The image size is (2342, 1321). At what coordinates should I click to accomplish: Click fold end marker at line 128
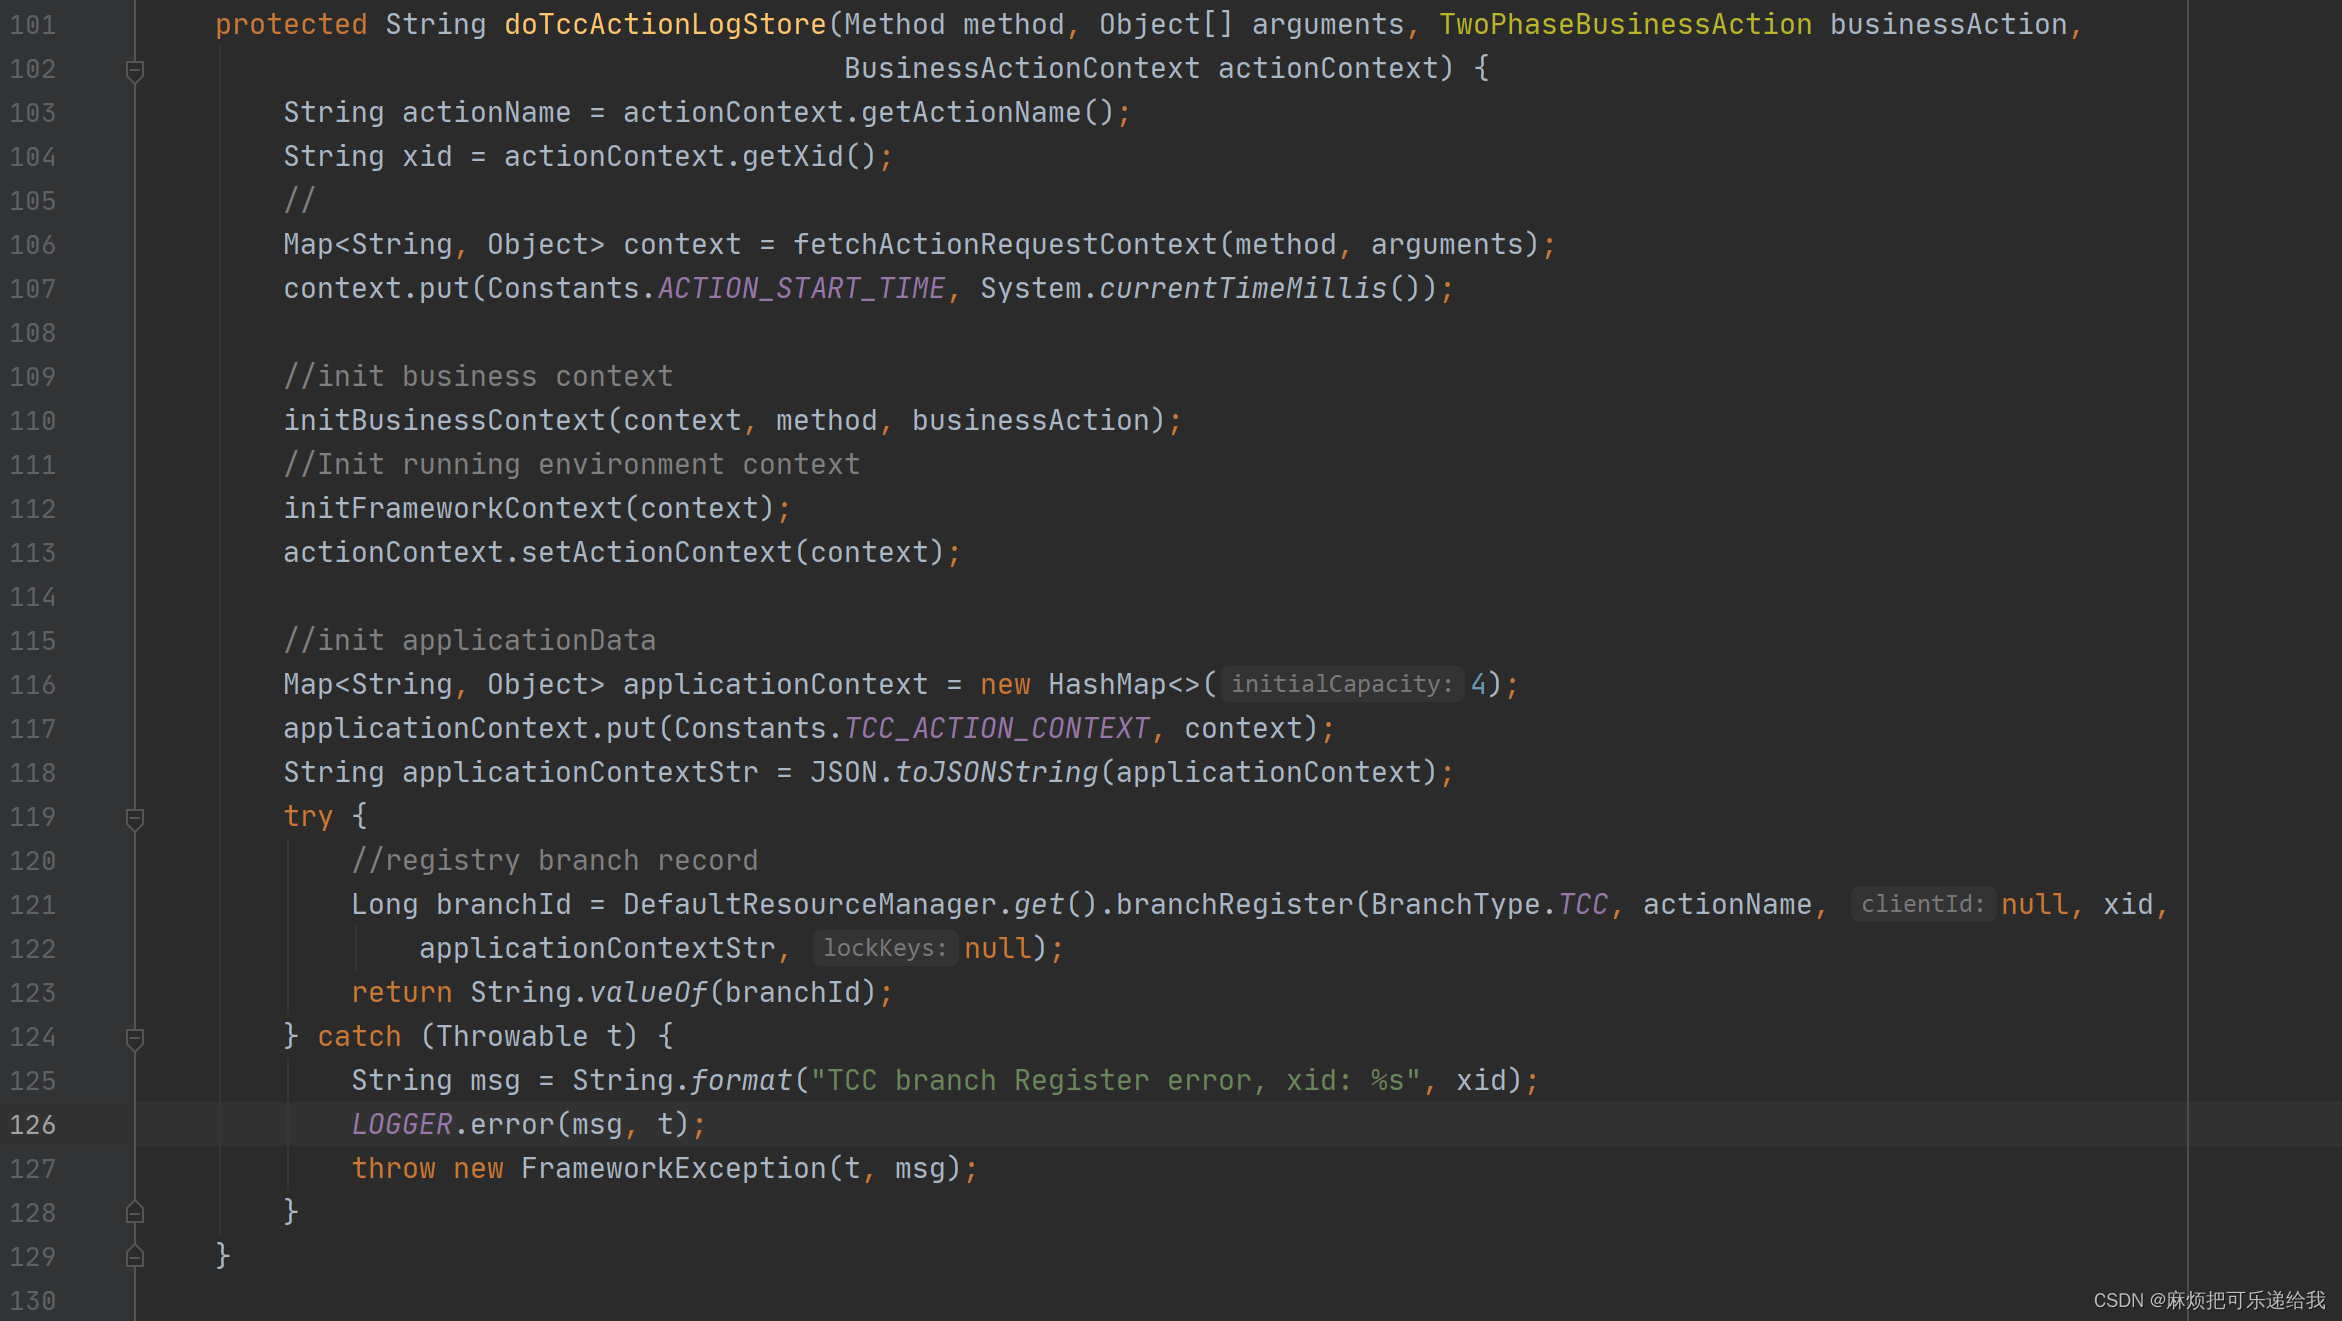(135, 1212)
